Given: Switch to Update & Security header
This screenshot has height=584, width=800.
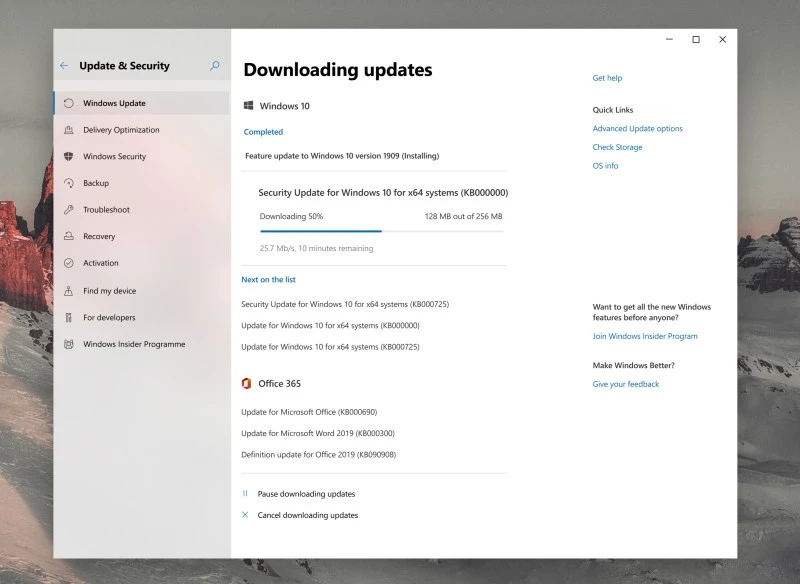Looking at the screenshot, I should click(x=123, y=64).
